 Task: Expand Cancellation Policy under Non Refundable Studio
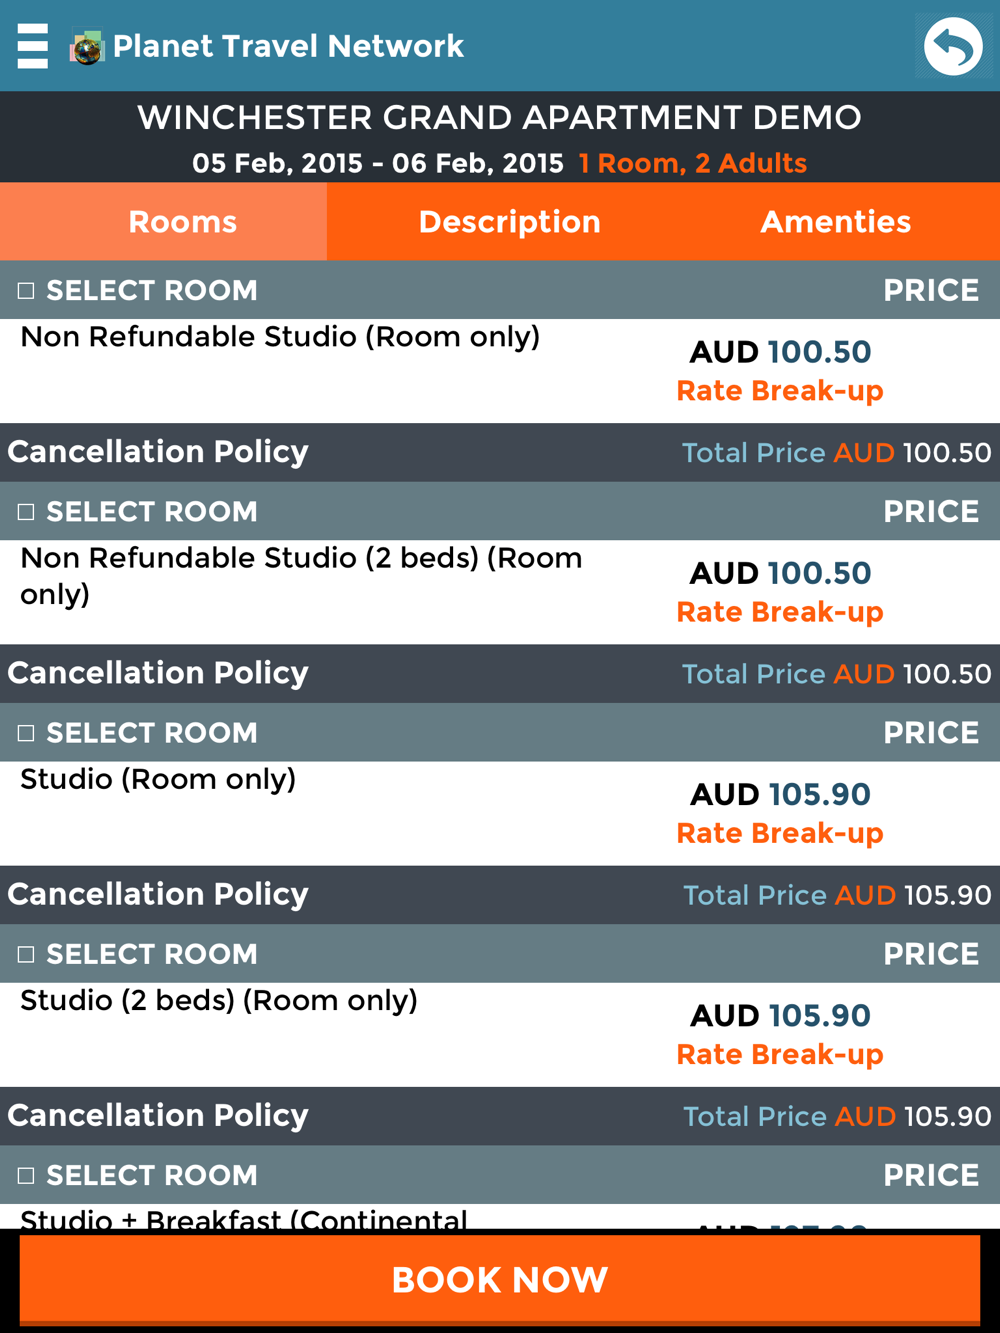[158, 452]
